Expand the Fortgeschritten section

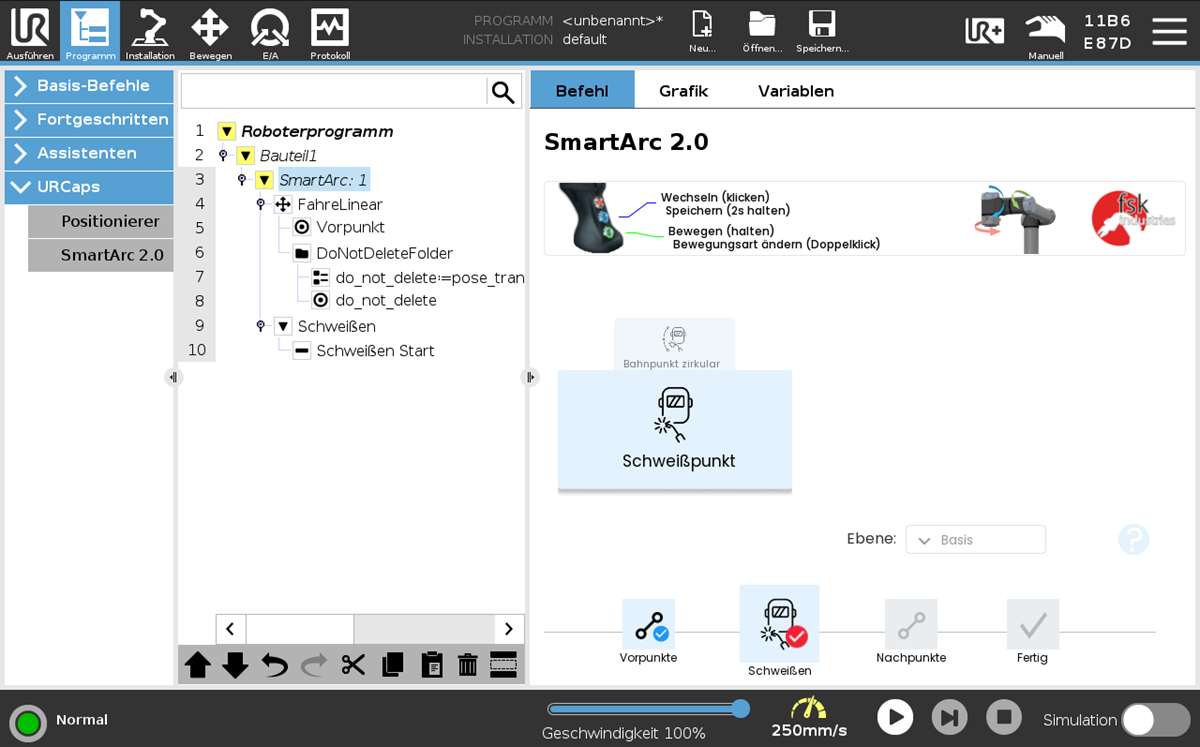tap(89, 120)
